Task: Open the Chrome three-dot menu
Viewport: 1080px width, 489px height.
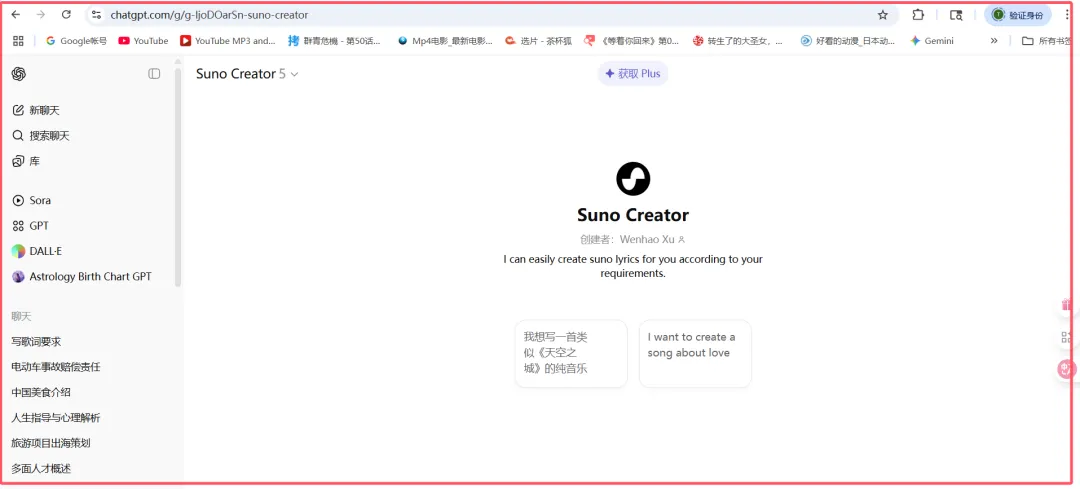Action: click(1069, 14)
